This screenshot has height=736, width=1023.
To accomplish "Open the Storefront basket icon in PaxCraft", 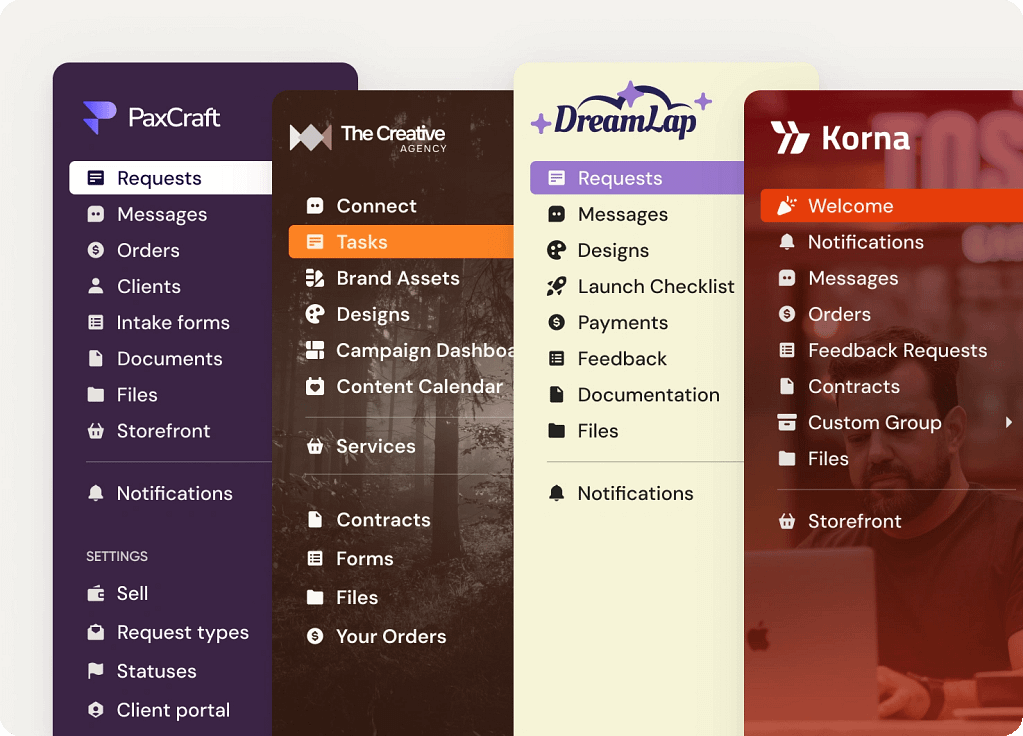I will (96, 431).
